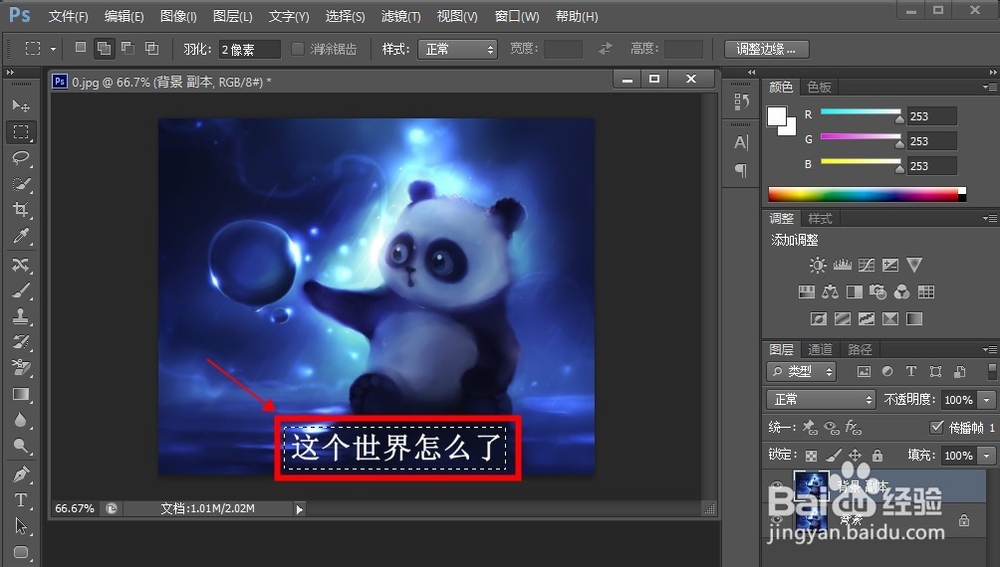The height and width of the screenshot is (567, 1000).
Task: Choose New selection mode
Action: tap(80, 48)
